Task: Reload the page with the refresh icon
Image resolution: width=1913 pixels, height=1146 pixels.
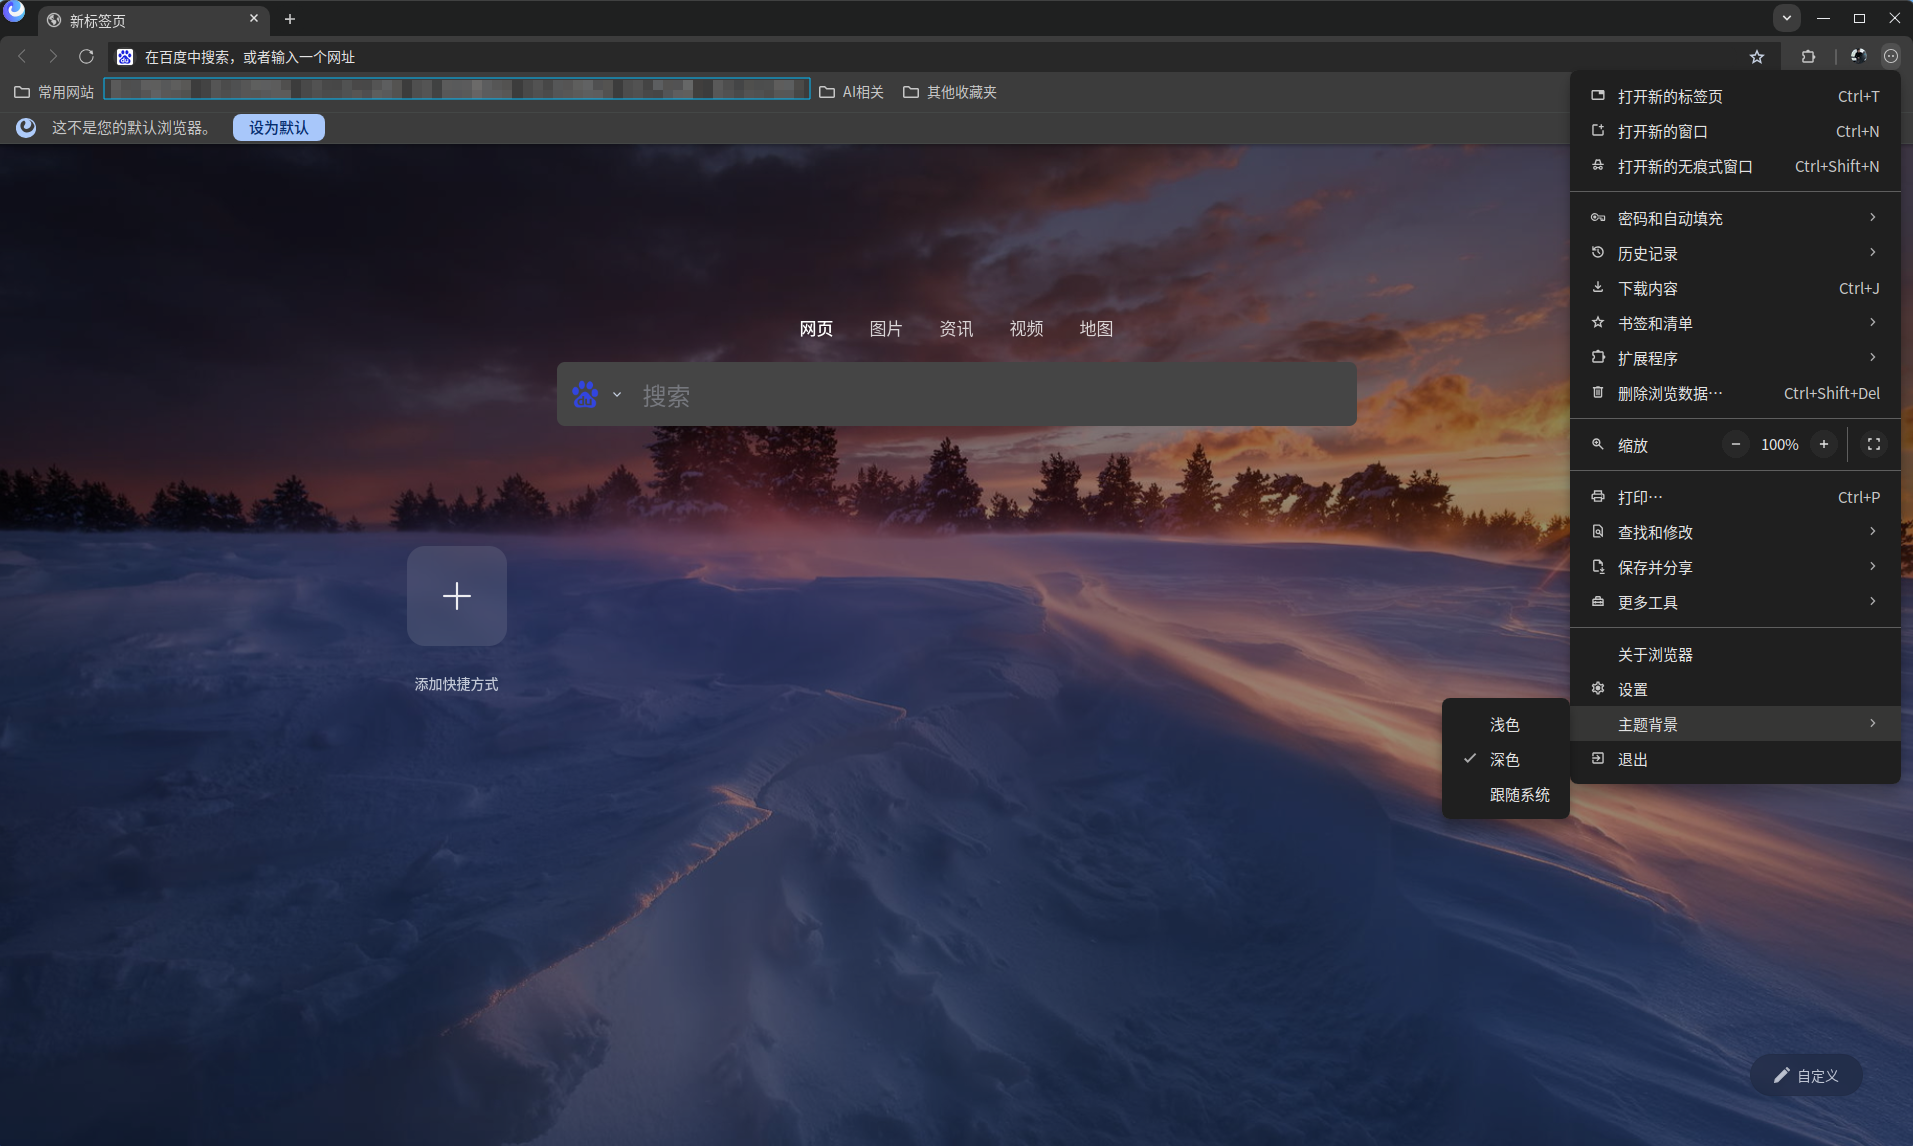Action: coord(86,57)
